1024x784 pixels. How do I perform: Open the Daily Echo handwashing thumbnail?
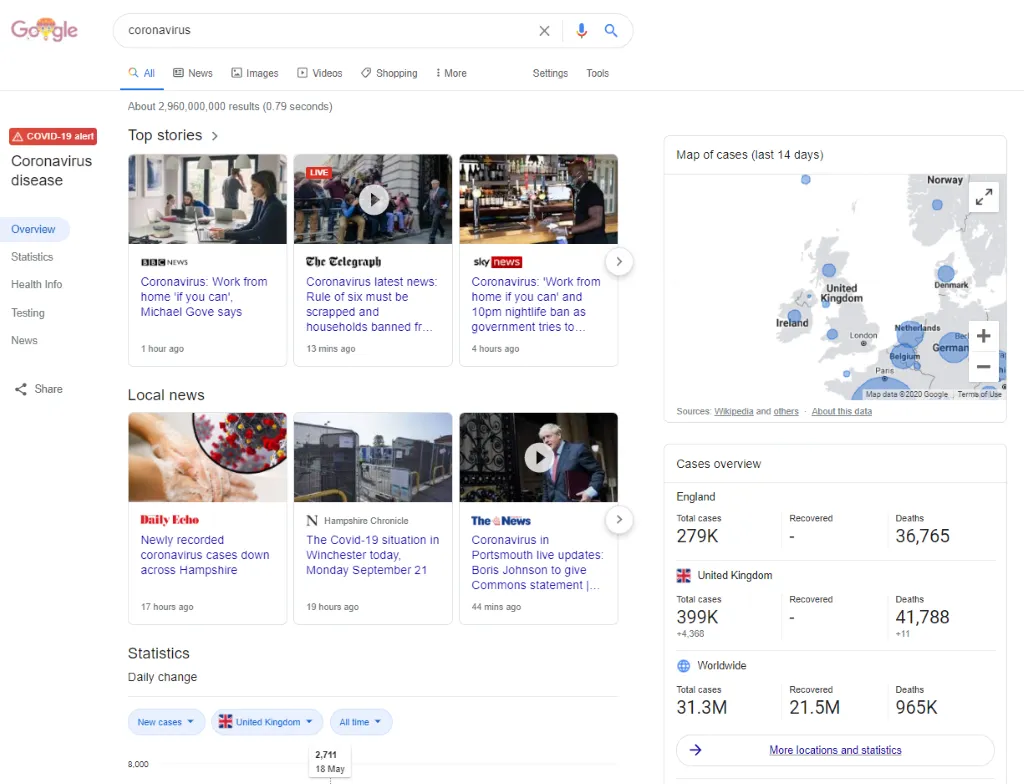tap(208, 457)
